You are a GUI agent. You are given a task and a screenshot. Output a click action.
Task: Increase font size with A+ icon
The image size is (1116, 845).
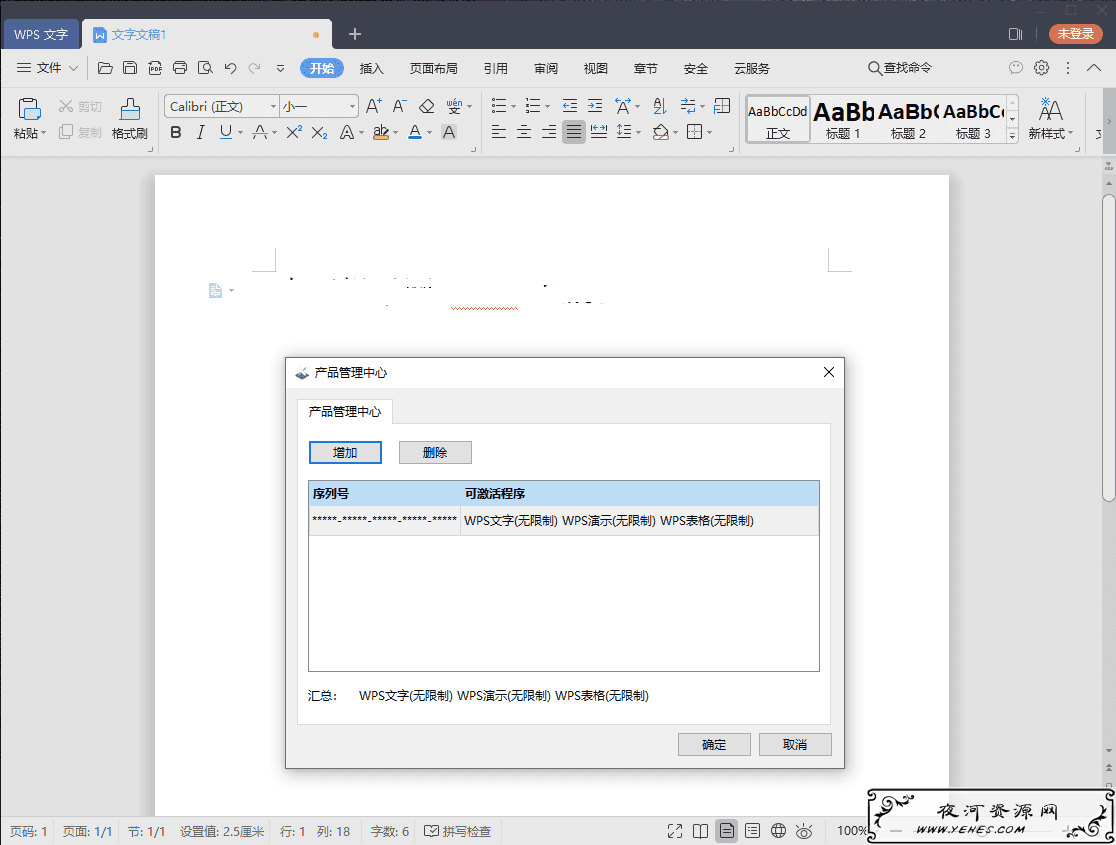(374, 107)
